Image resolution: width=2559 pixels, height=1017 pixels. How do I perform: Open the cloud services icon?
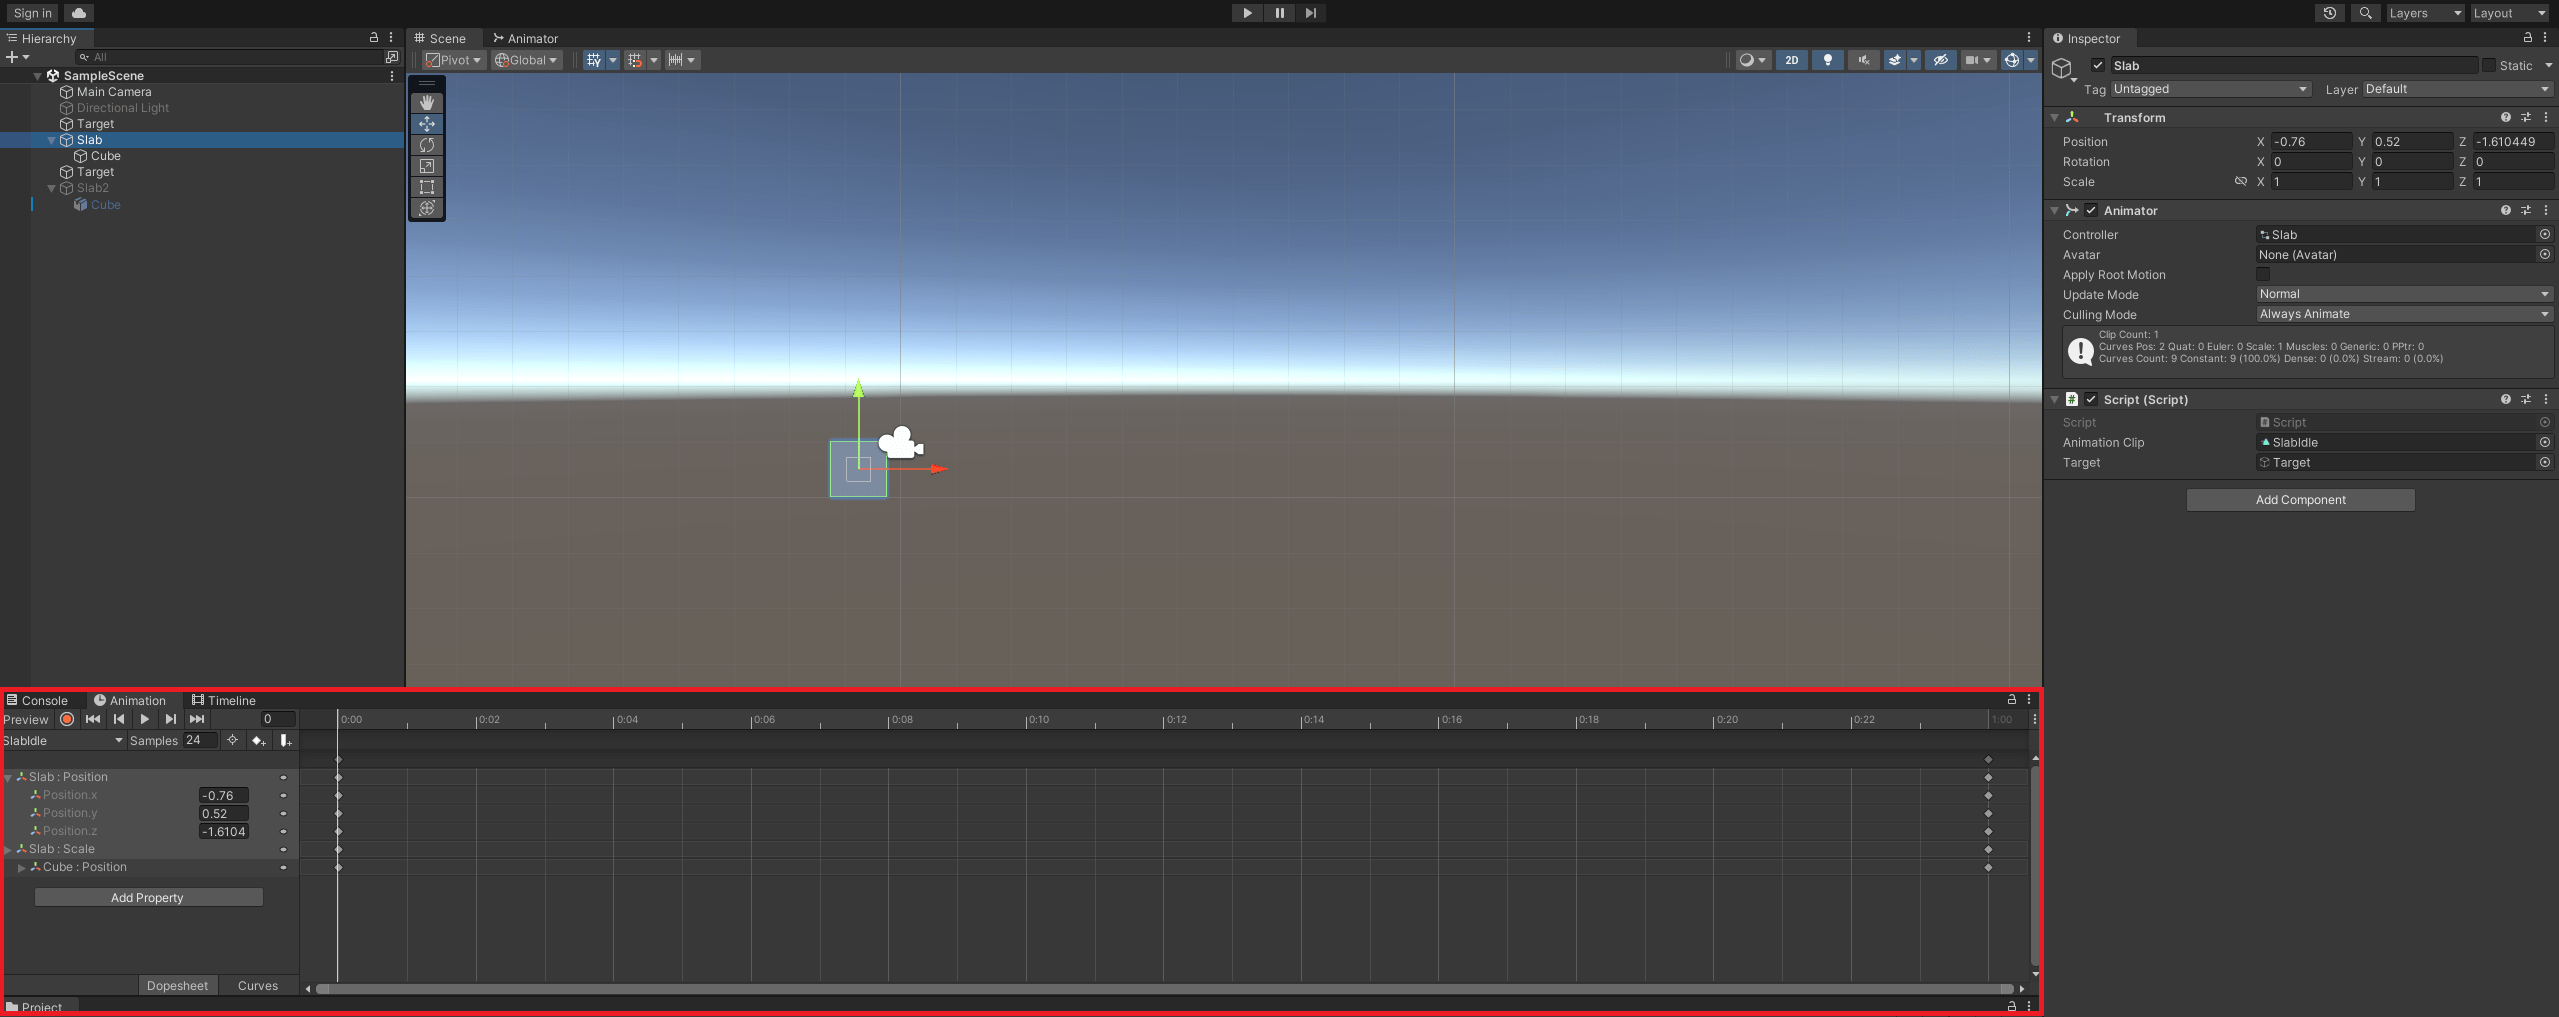79,13
